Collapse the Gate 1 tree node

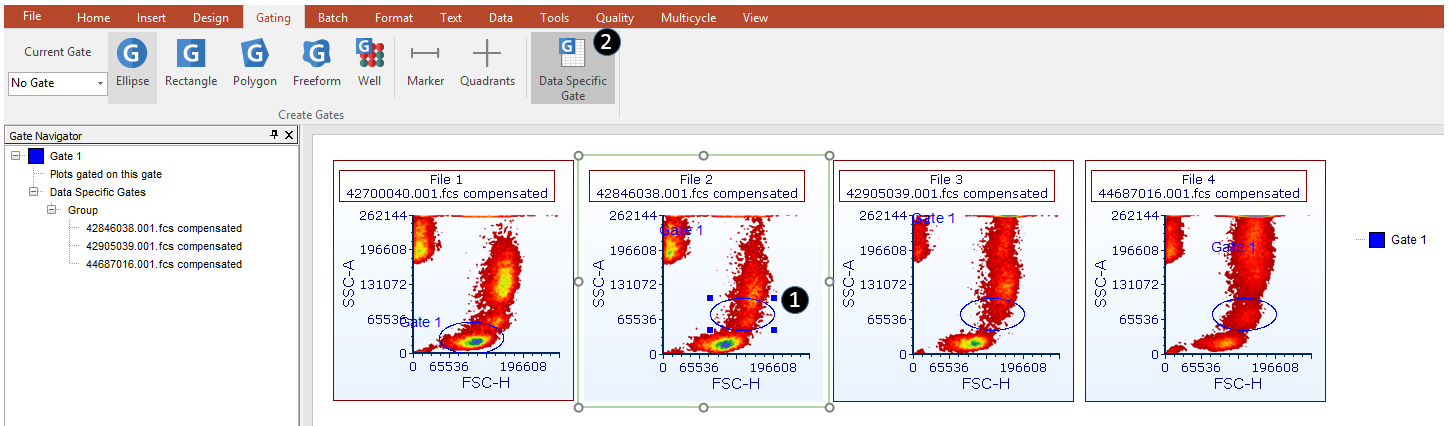click(16, 156)
